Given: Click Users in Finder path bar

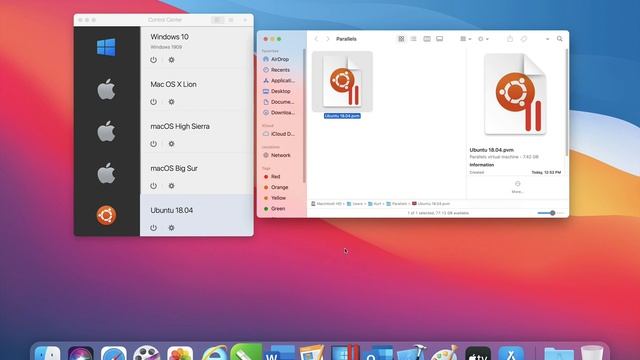Looking at the screenshot, I should pyautogui.click(x=355, y=204).
